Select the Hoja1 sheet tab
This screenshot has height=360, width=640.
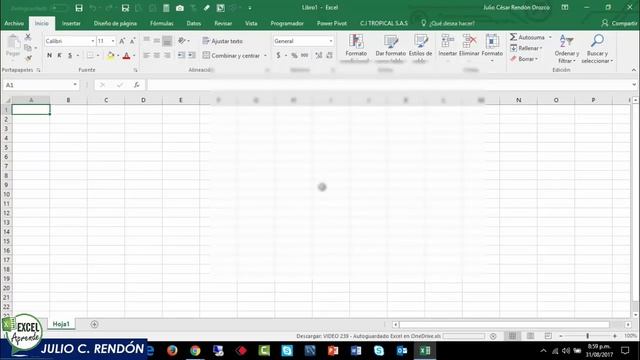pos(61,324)
